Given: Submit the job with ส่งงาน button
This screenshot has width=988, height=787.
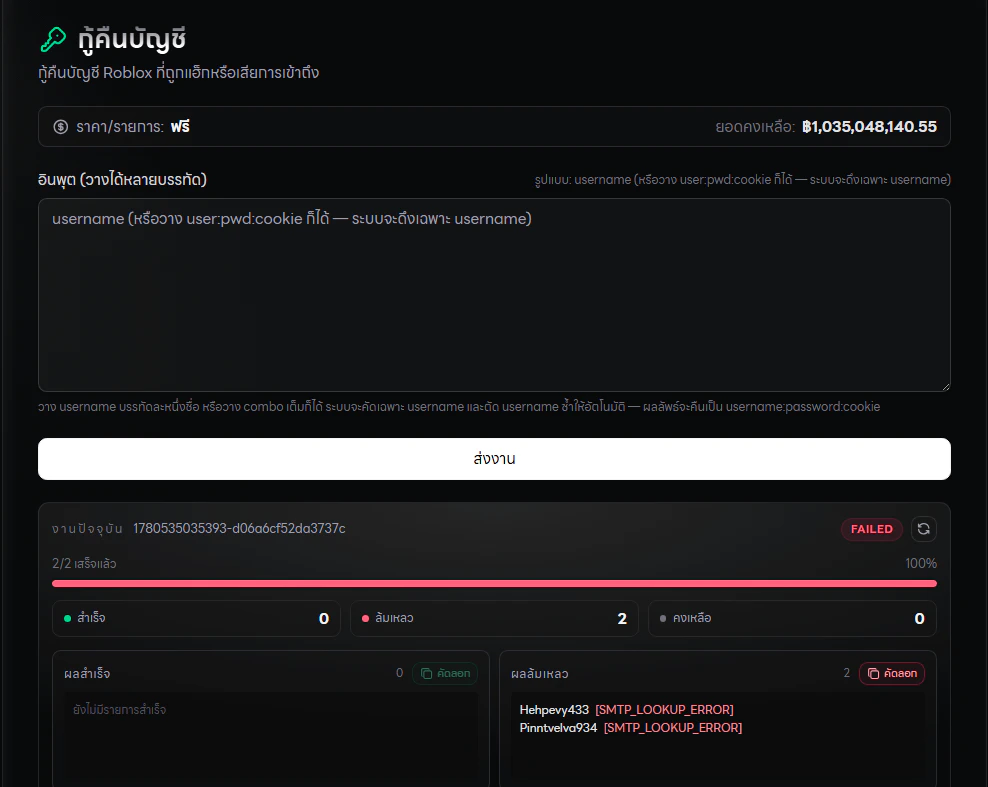Looking at the screenshot, I should pyautogui.click(x=494, y=459).
